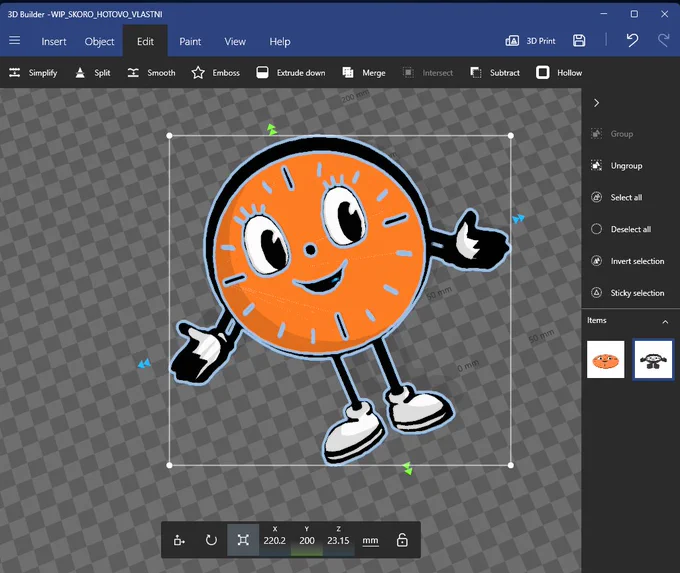Open the mm units dropdown
The height and width of the screenshot is (573, 680).
click(x=370, y=540)
